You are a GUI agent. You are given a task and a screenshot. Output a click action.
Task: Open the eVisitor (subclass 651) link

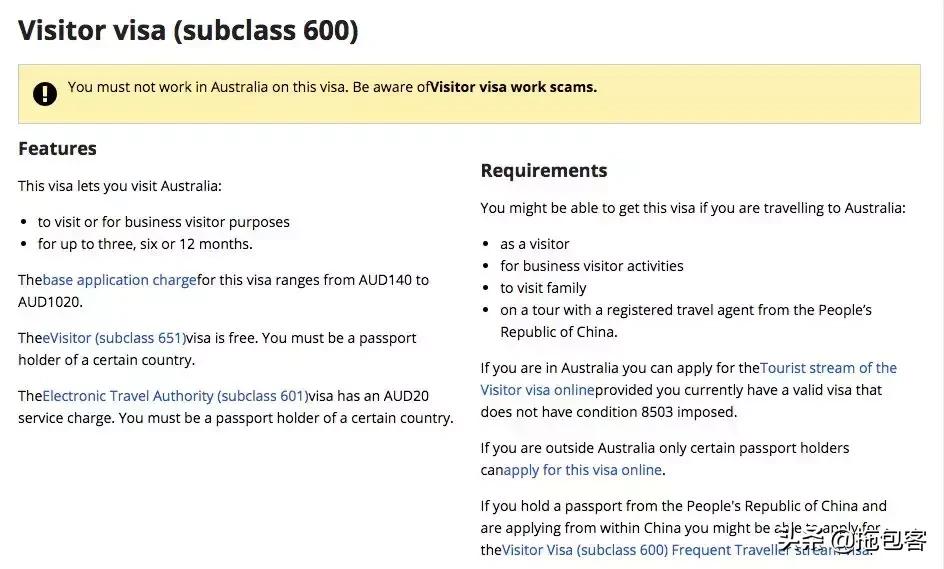pos(114,338)
